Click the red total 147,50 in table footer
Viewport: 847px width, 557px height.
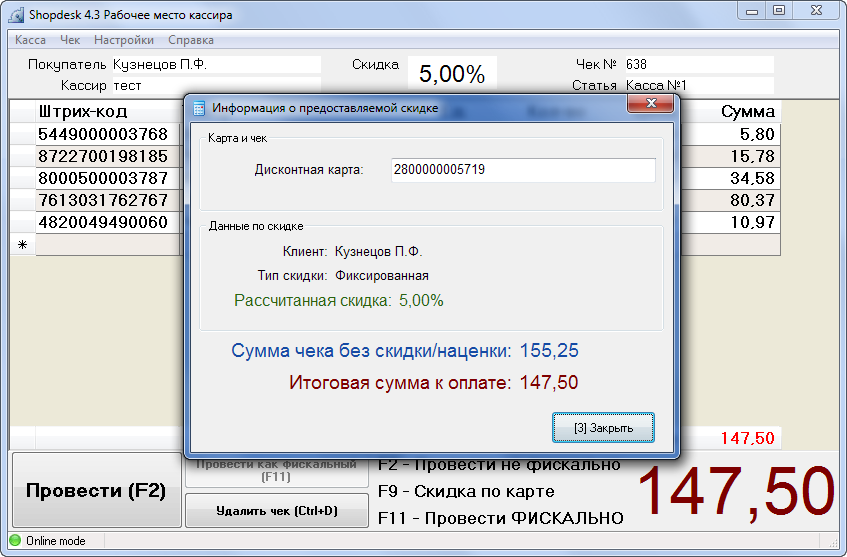(748, 438)
